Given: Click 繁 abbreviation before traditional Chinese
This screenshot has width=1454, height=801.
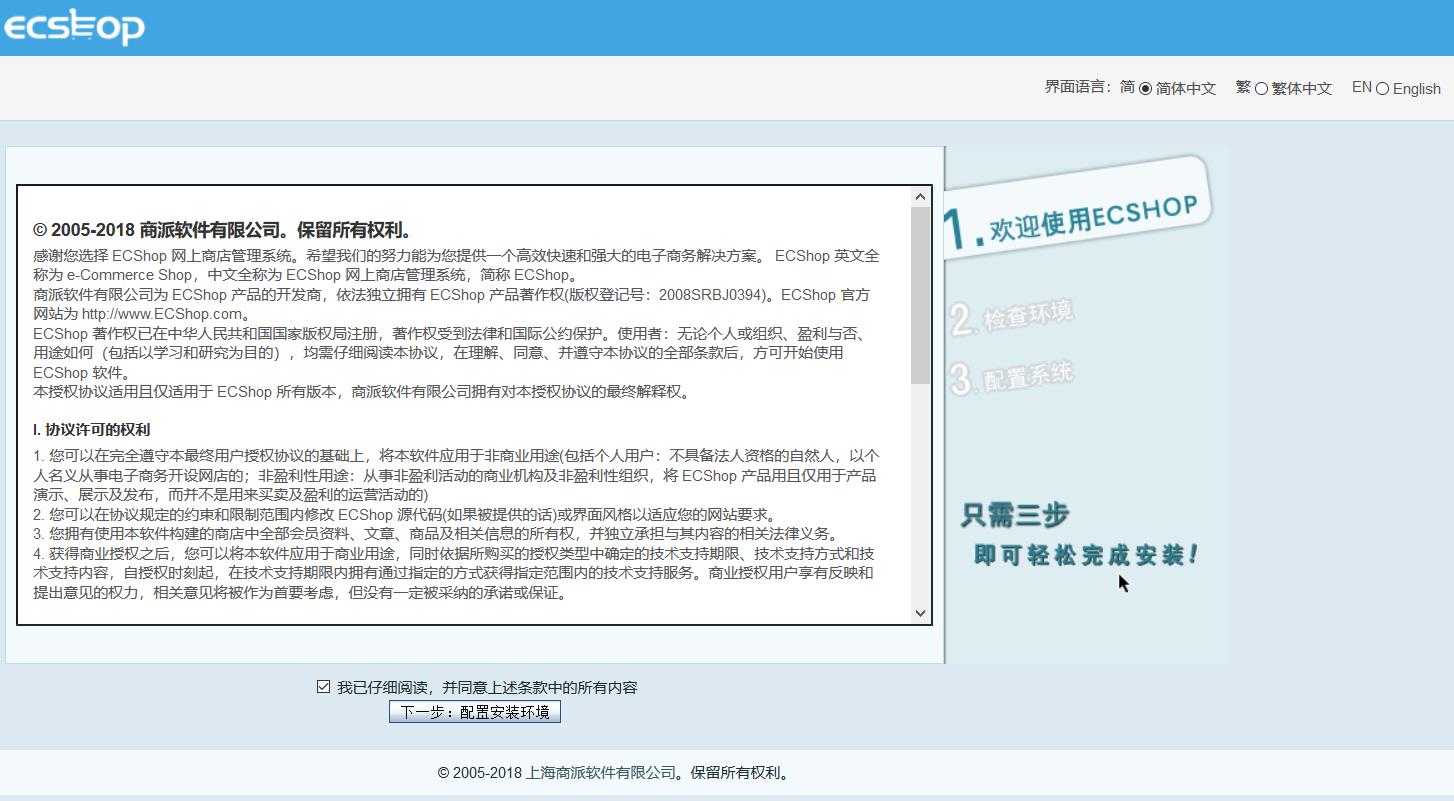Looking at the screenshot, I should 1243,87.
